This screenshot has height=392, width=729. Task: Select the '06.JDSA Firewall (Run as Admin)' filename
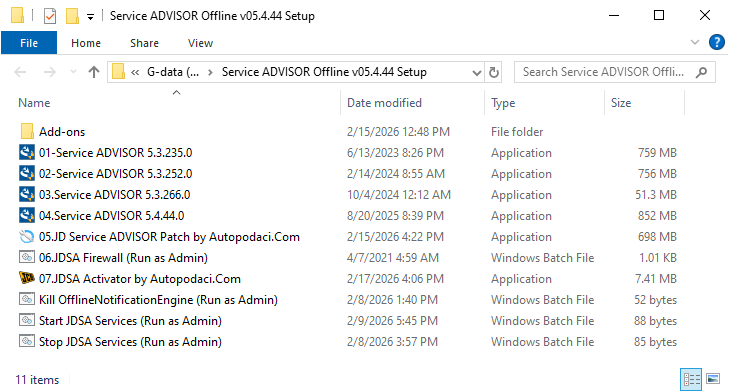click(x=123, y=258)
